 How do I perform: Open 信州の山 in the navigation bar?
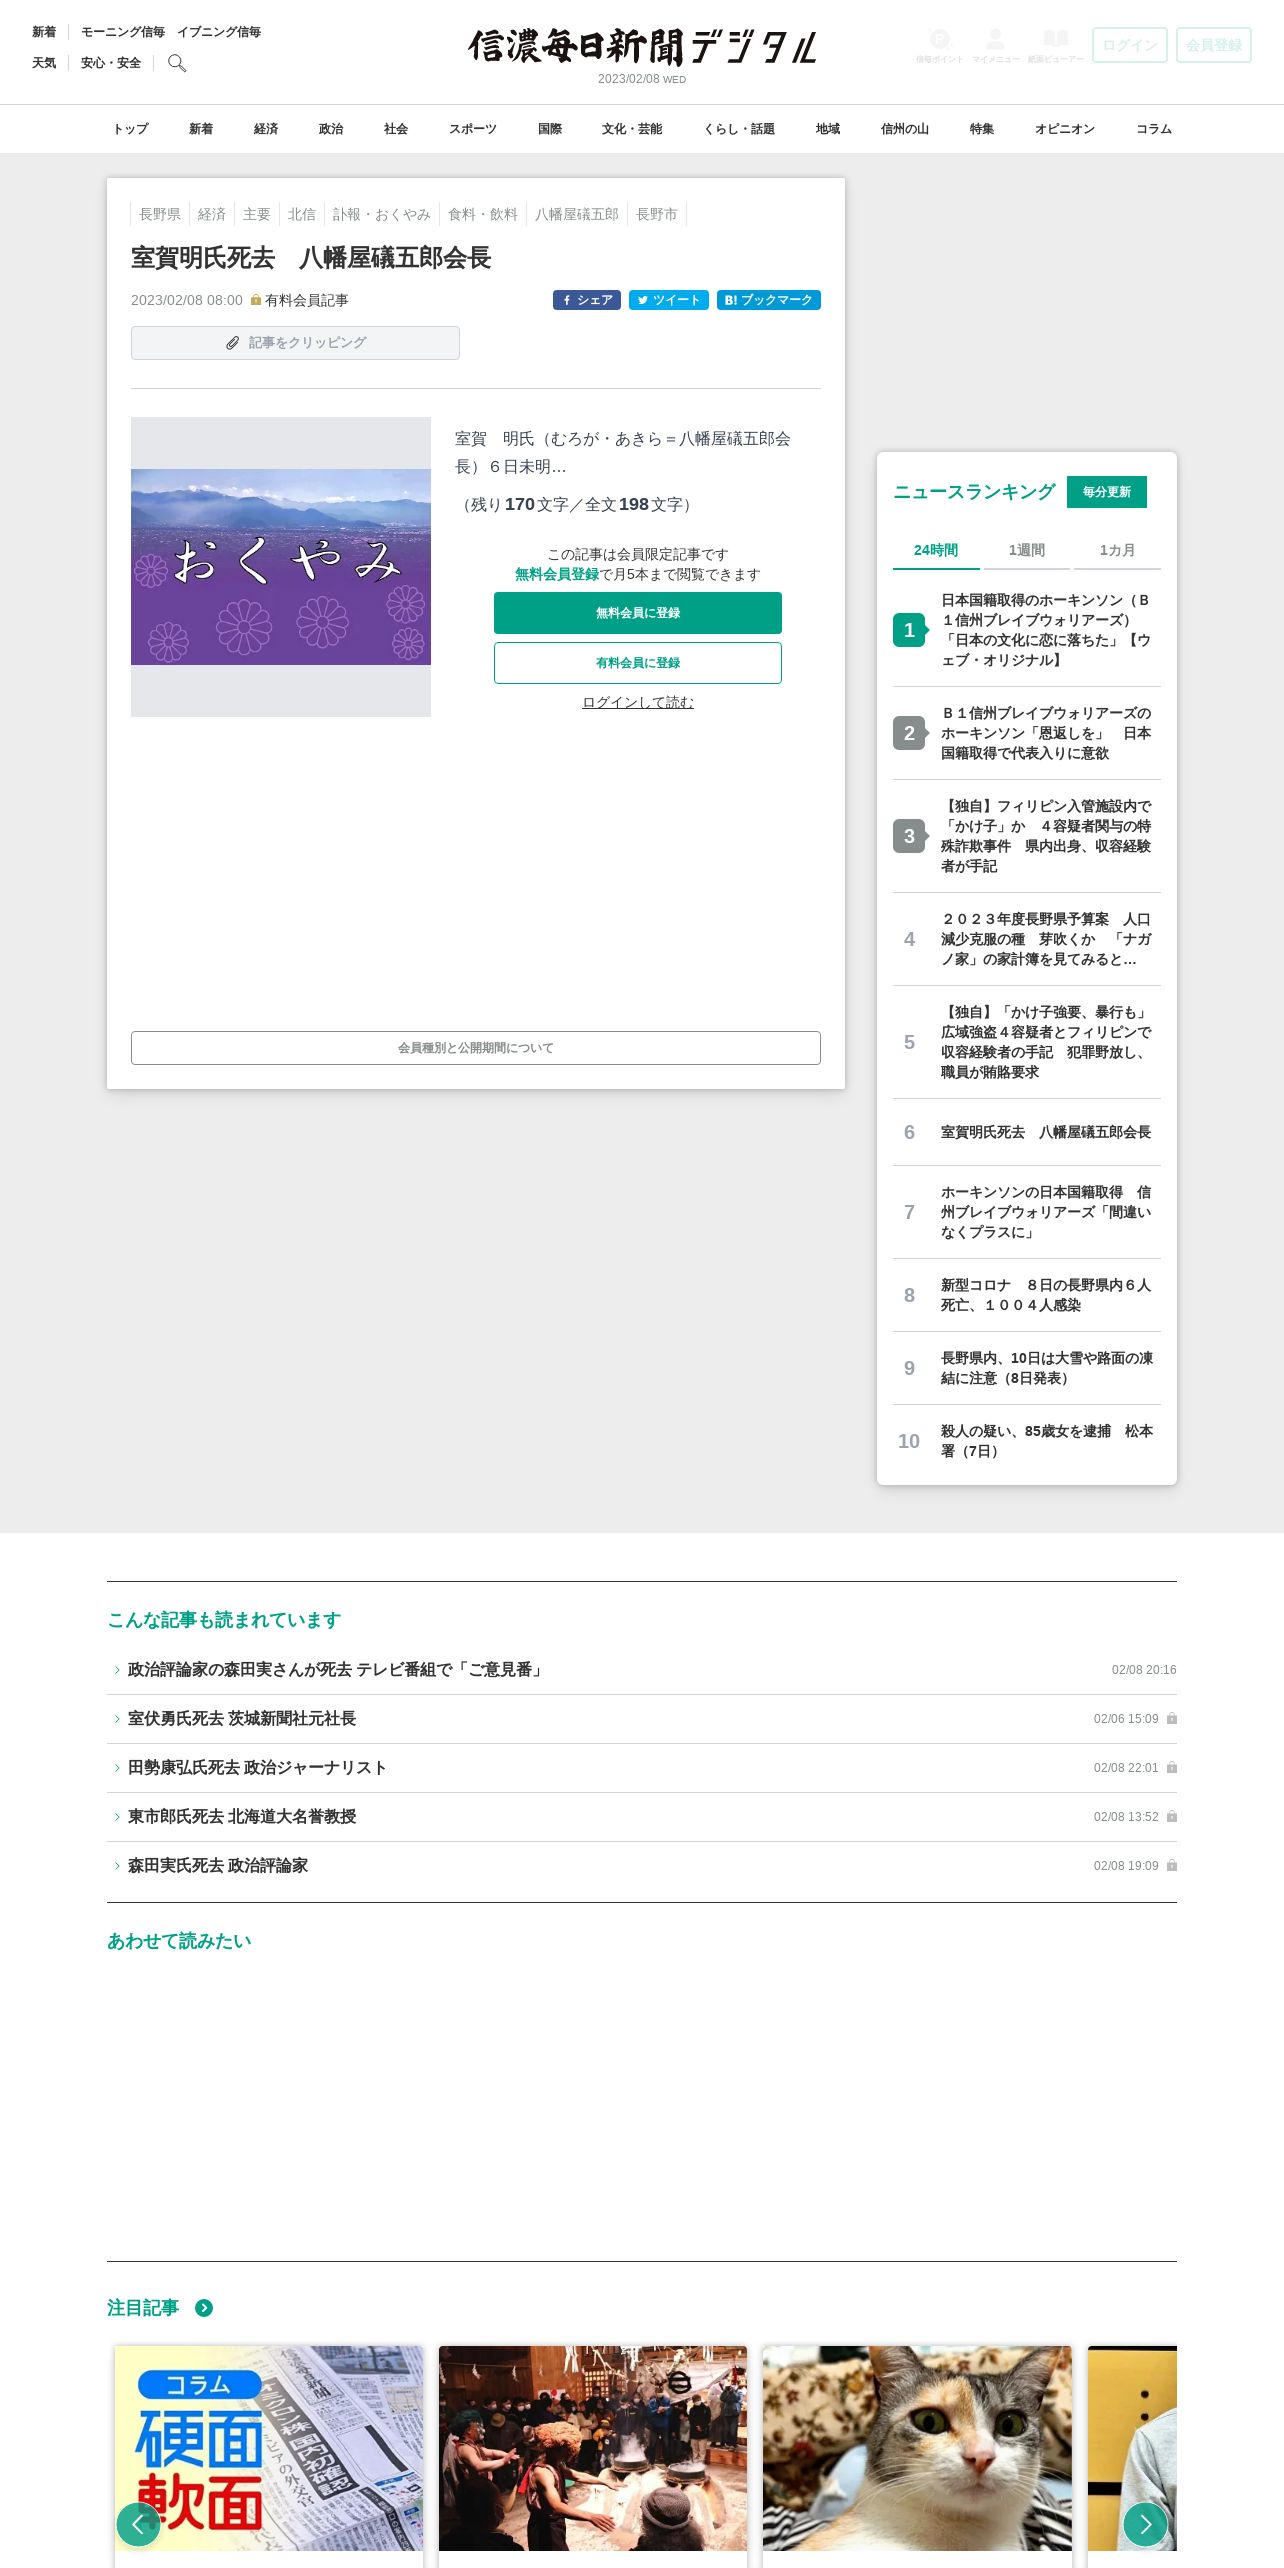pyautogui.click(x=905, y=129)
